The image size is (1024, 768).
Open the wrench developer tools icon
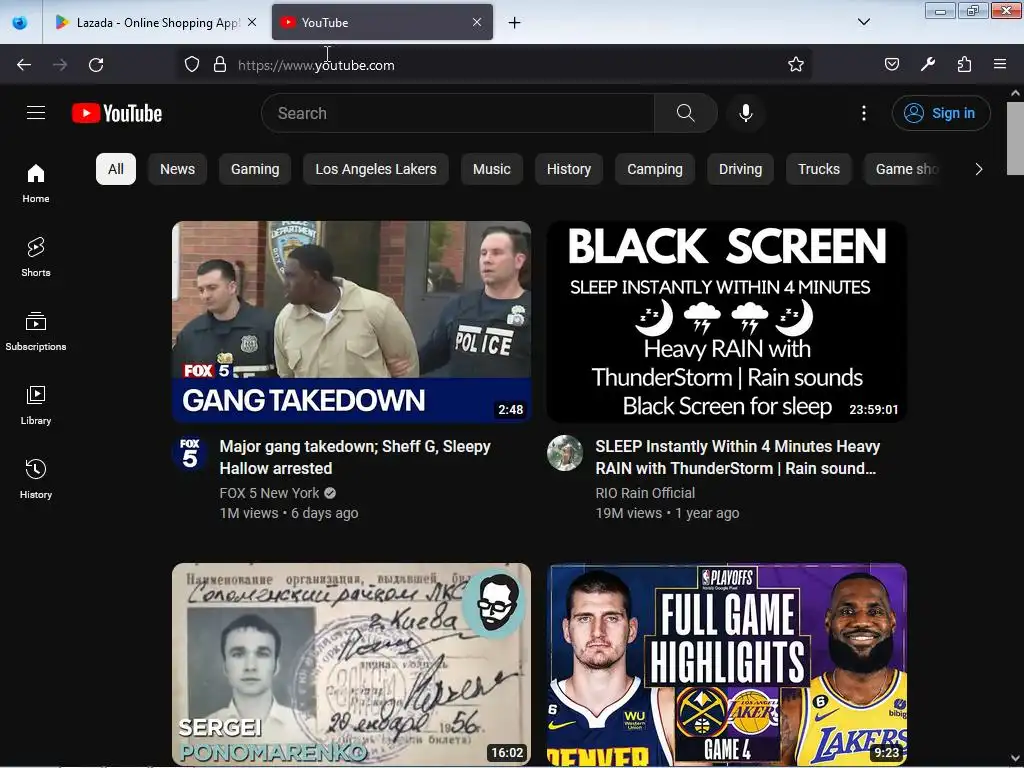[x=928, y=64]
